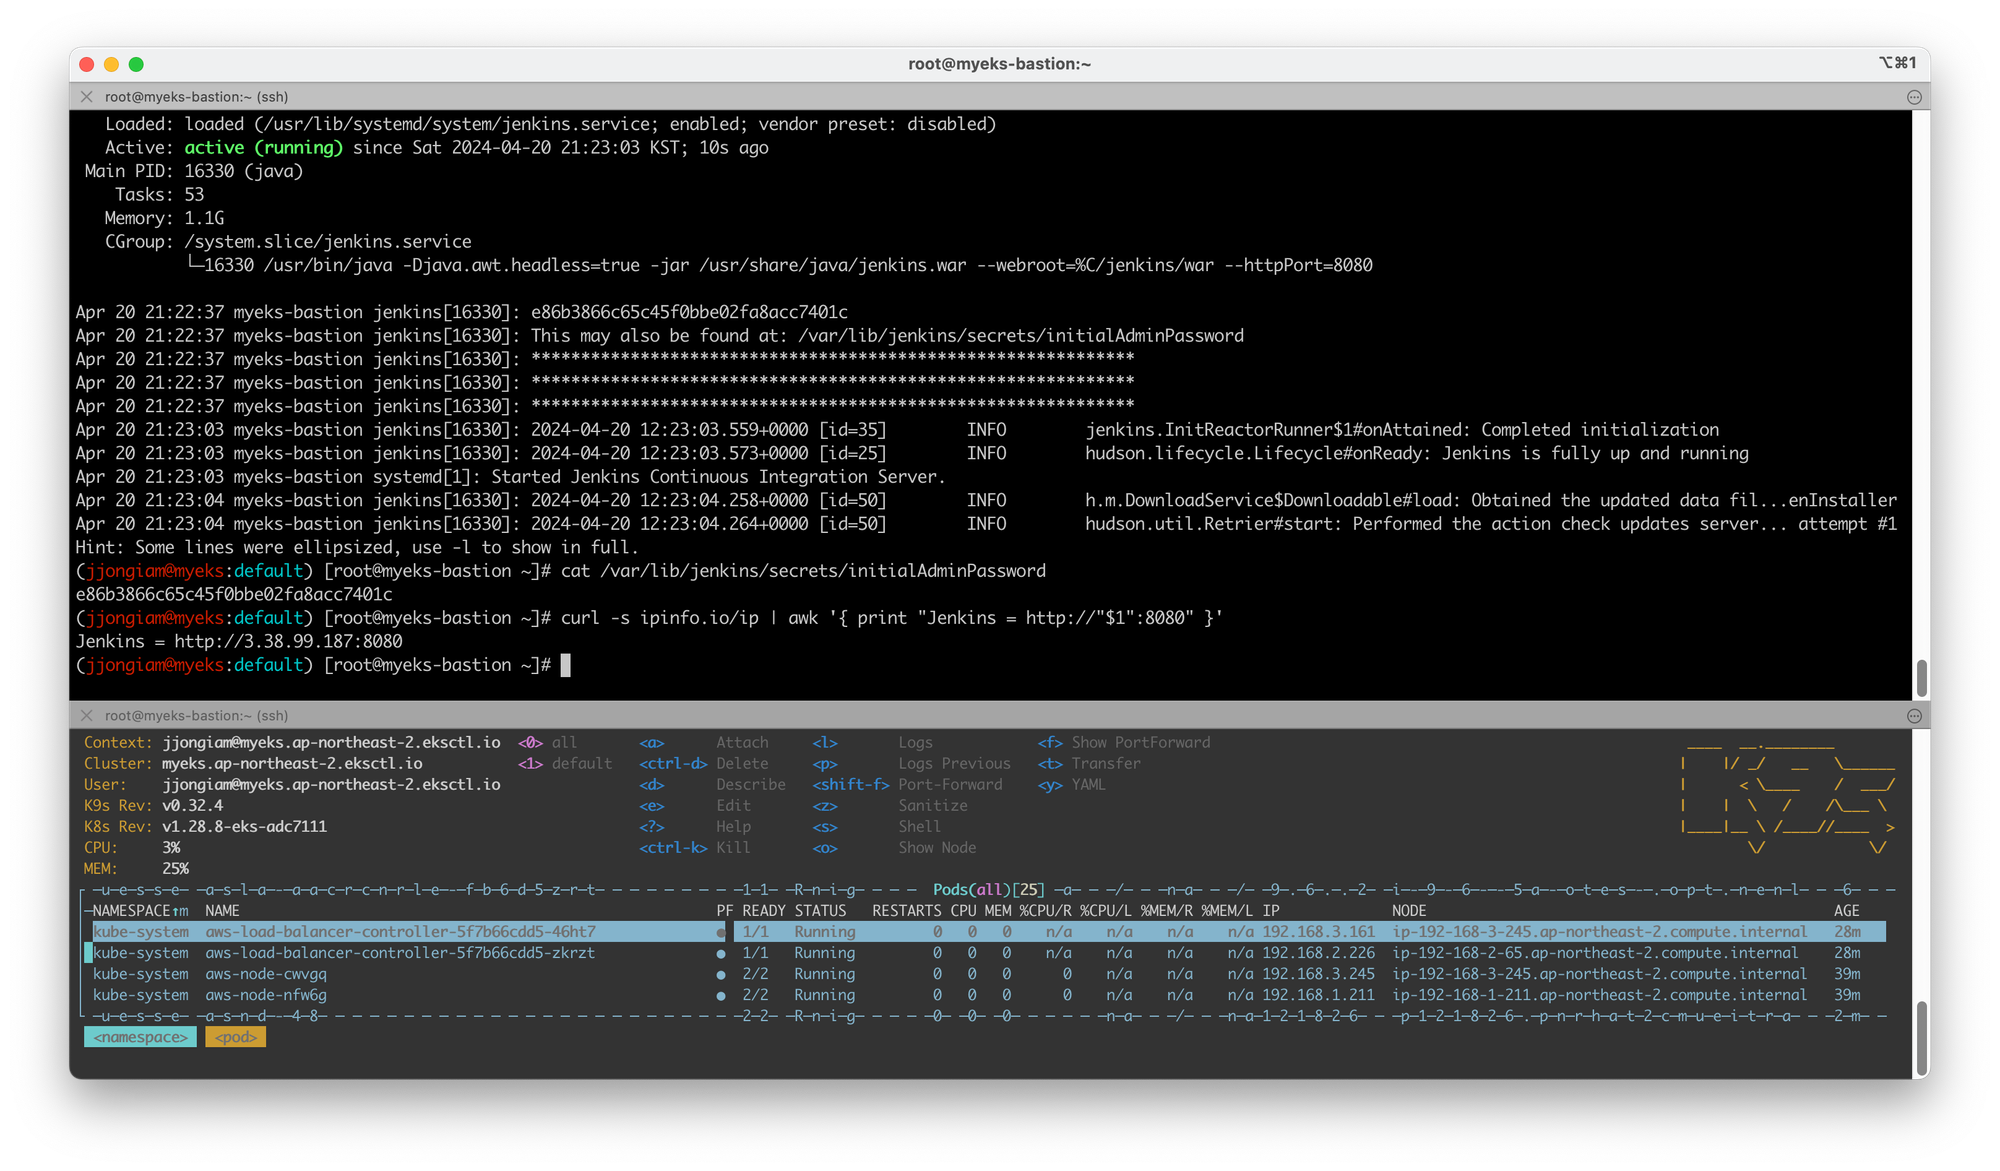Select the <pod> breadcrumb

click(x=235, y=1038)
